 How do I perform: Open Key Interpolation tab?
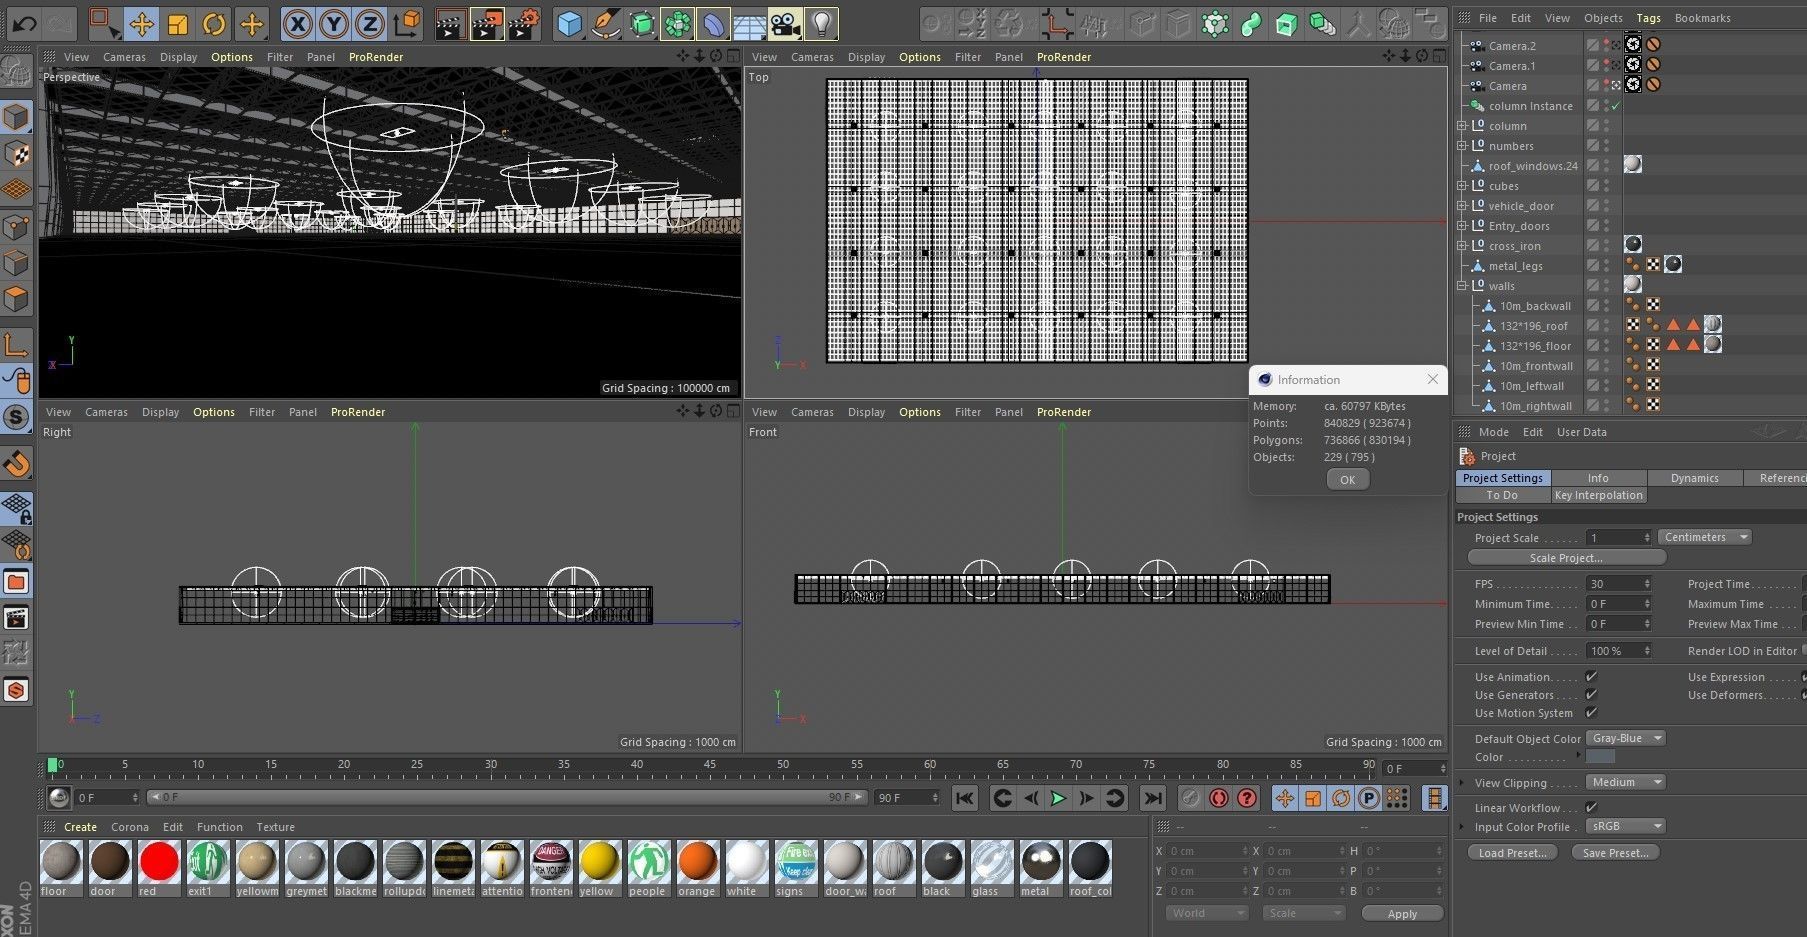click(x=1598, y=495)
